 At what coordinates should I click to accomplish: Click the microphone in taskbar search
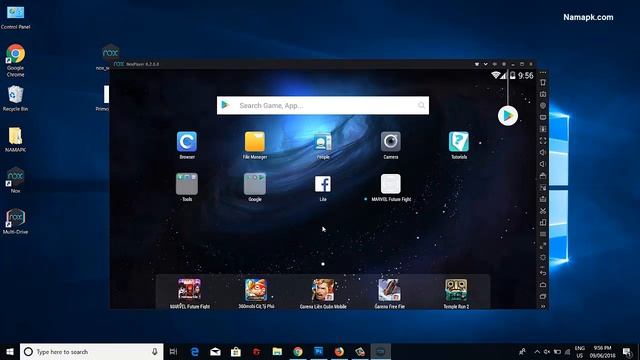(155, 351)
